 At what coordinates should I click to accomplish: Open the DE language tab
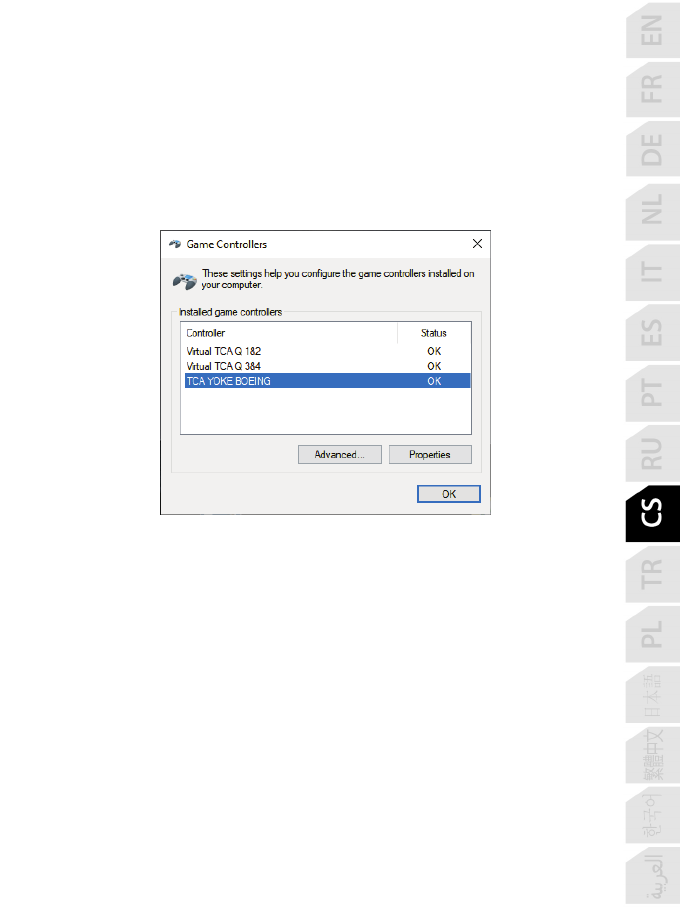tap(652, 150)
